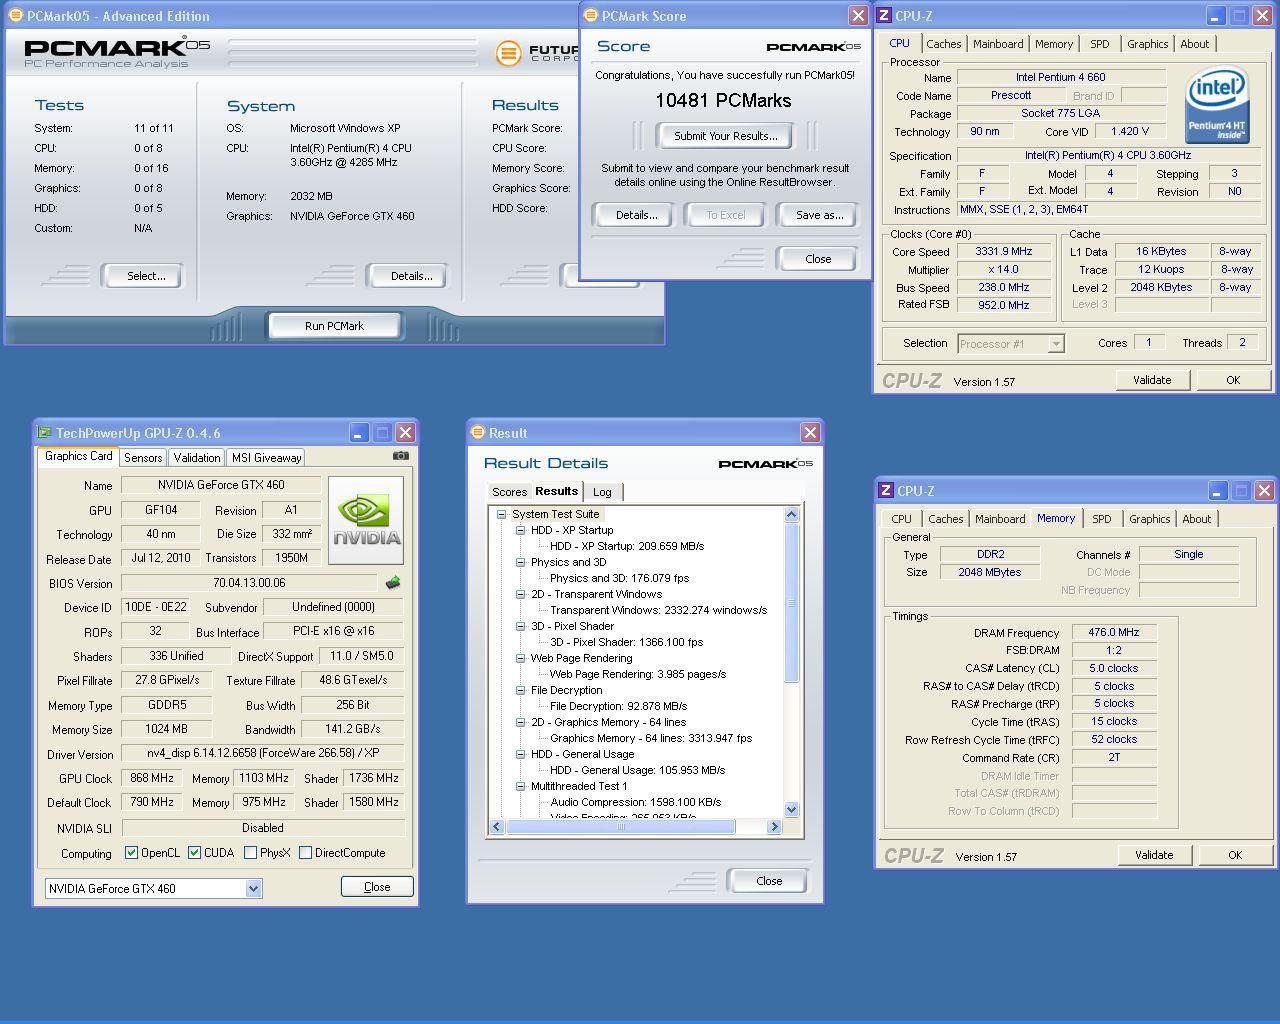Open the Validation tab in GPU-Z
This screenshot has width=1280, height=1024.
pos(196,457)
